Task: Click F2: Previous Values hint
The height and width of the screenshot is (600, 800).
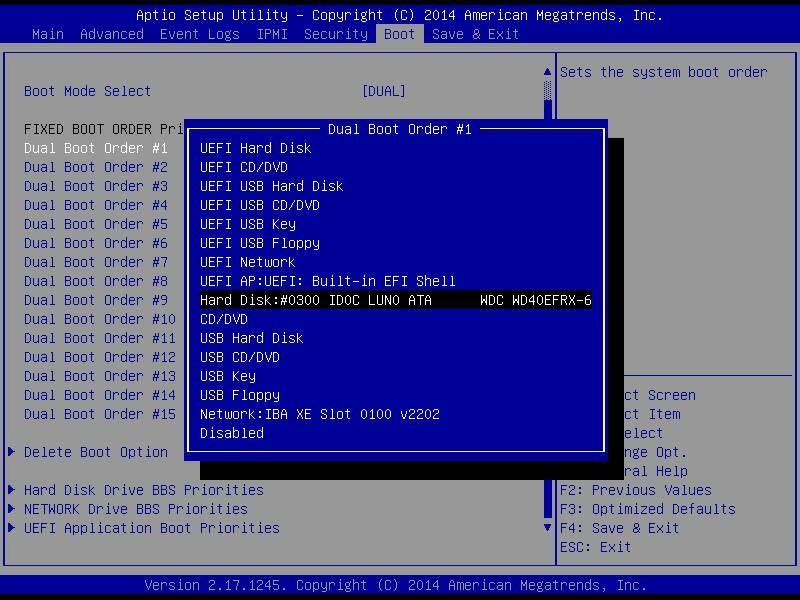Action: click(x=636, y=490)
